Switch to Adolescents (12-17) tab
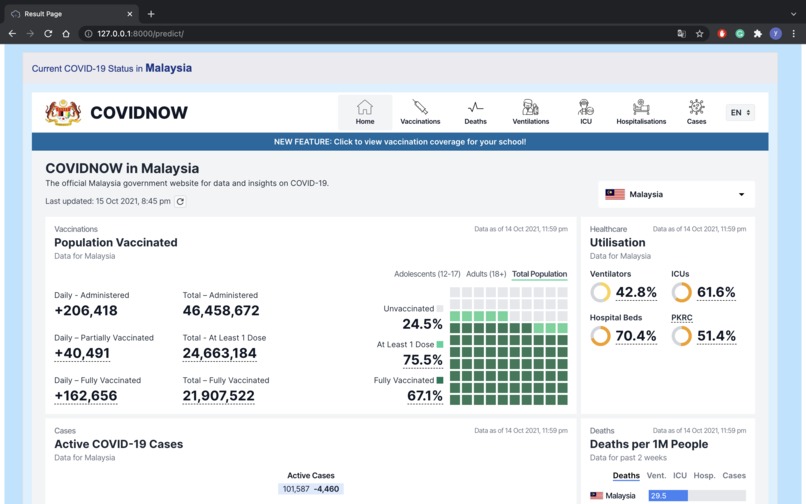 (x=427, y=274)
